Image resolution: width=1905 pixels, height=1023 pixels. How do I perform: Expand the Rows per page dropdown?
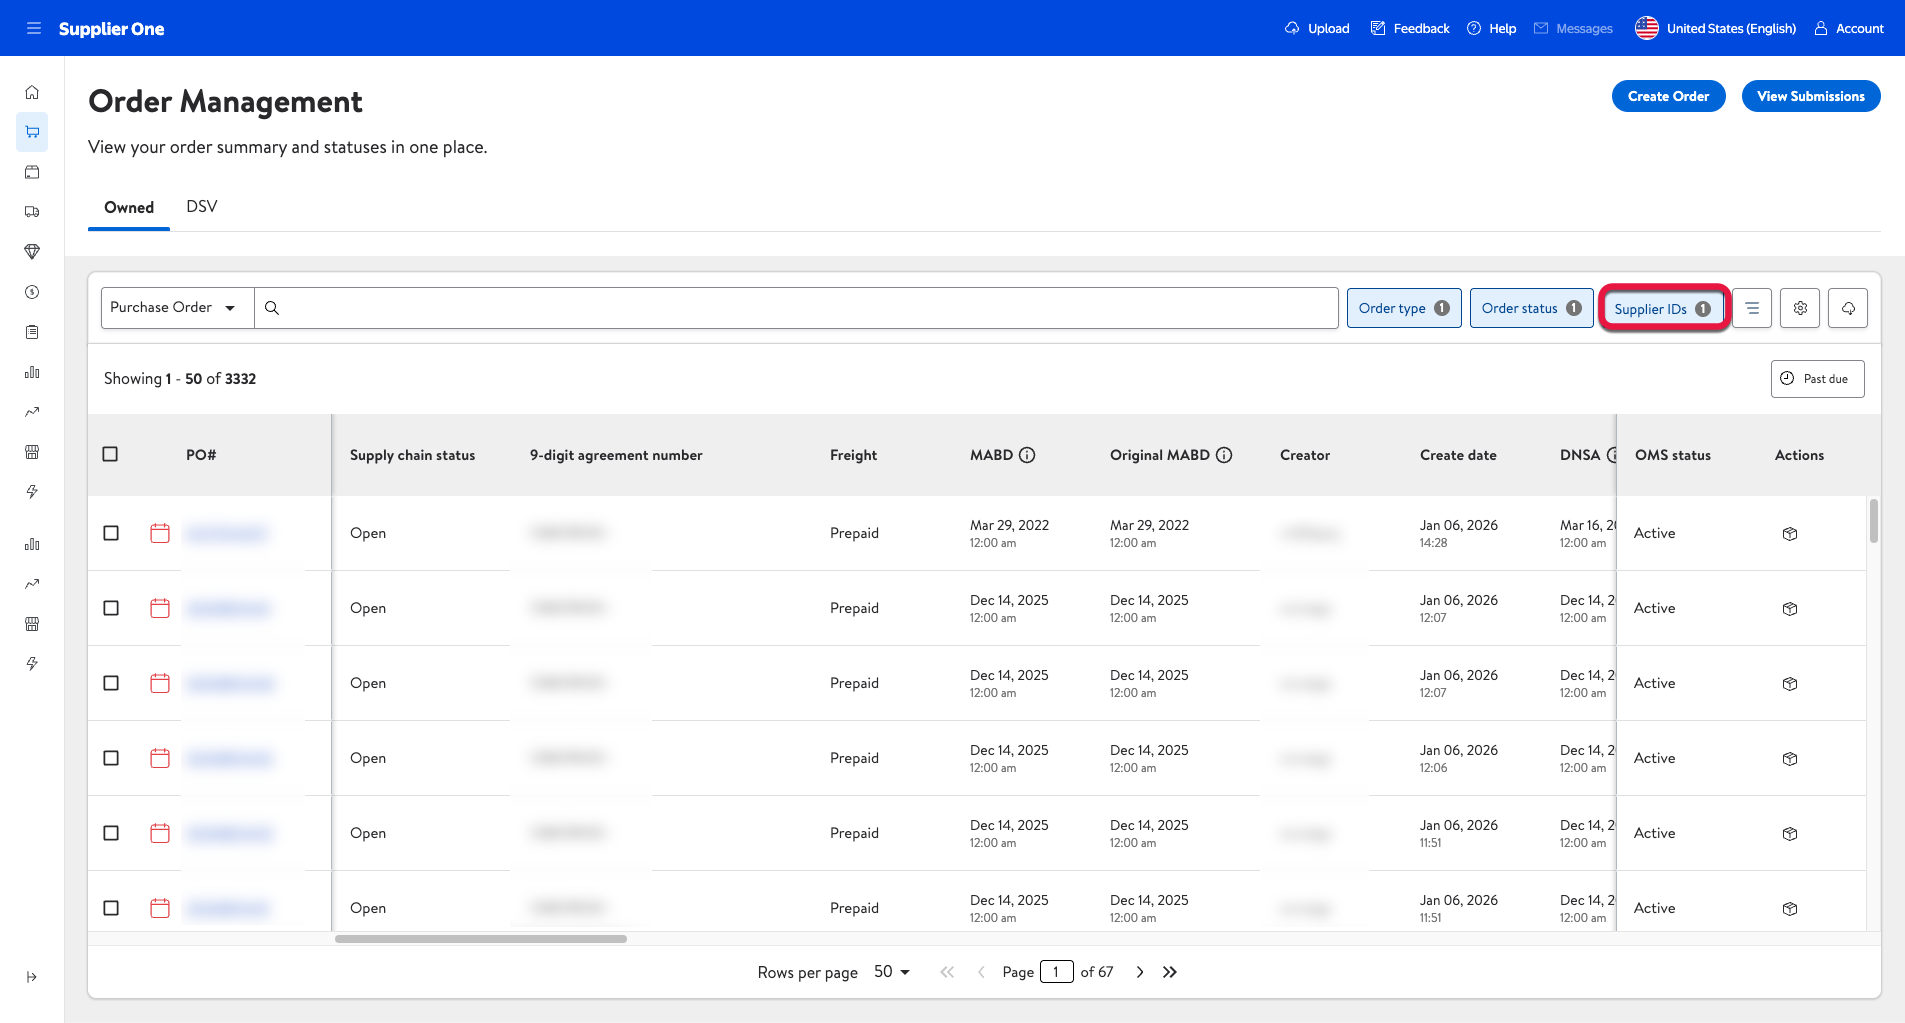891,972
